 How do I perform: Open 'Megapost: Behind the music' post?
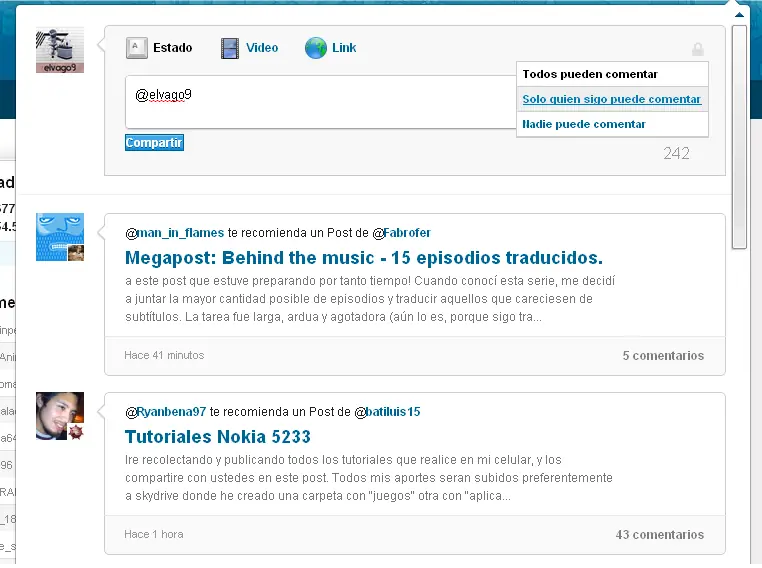coord(364,258)
